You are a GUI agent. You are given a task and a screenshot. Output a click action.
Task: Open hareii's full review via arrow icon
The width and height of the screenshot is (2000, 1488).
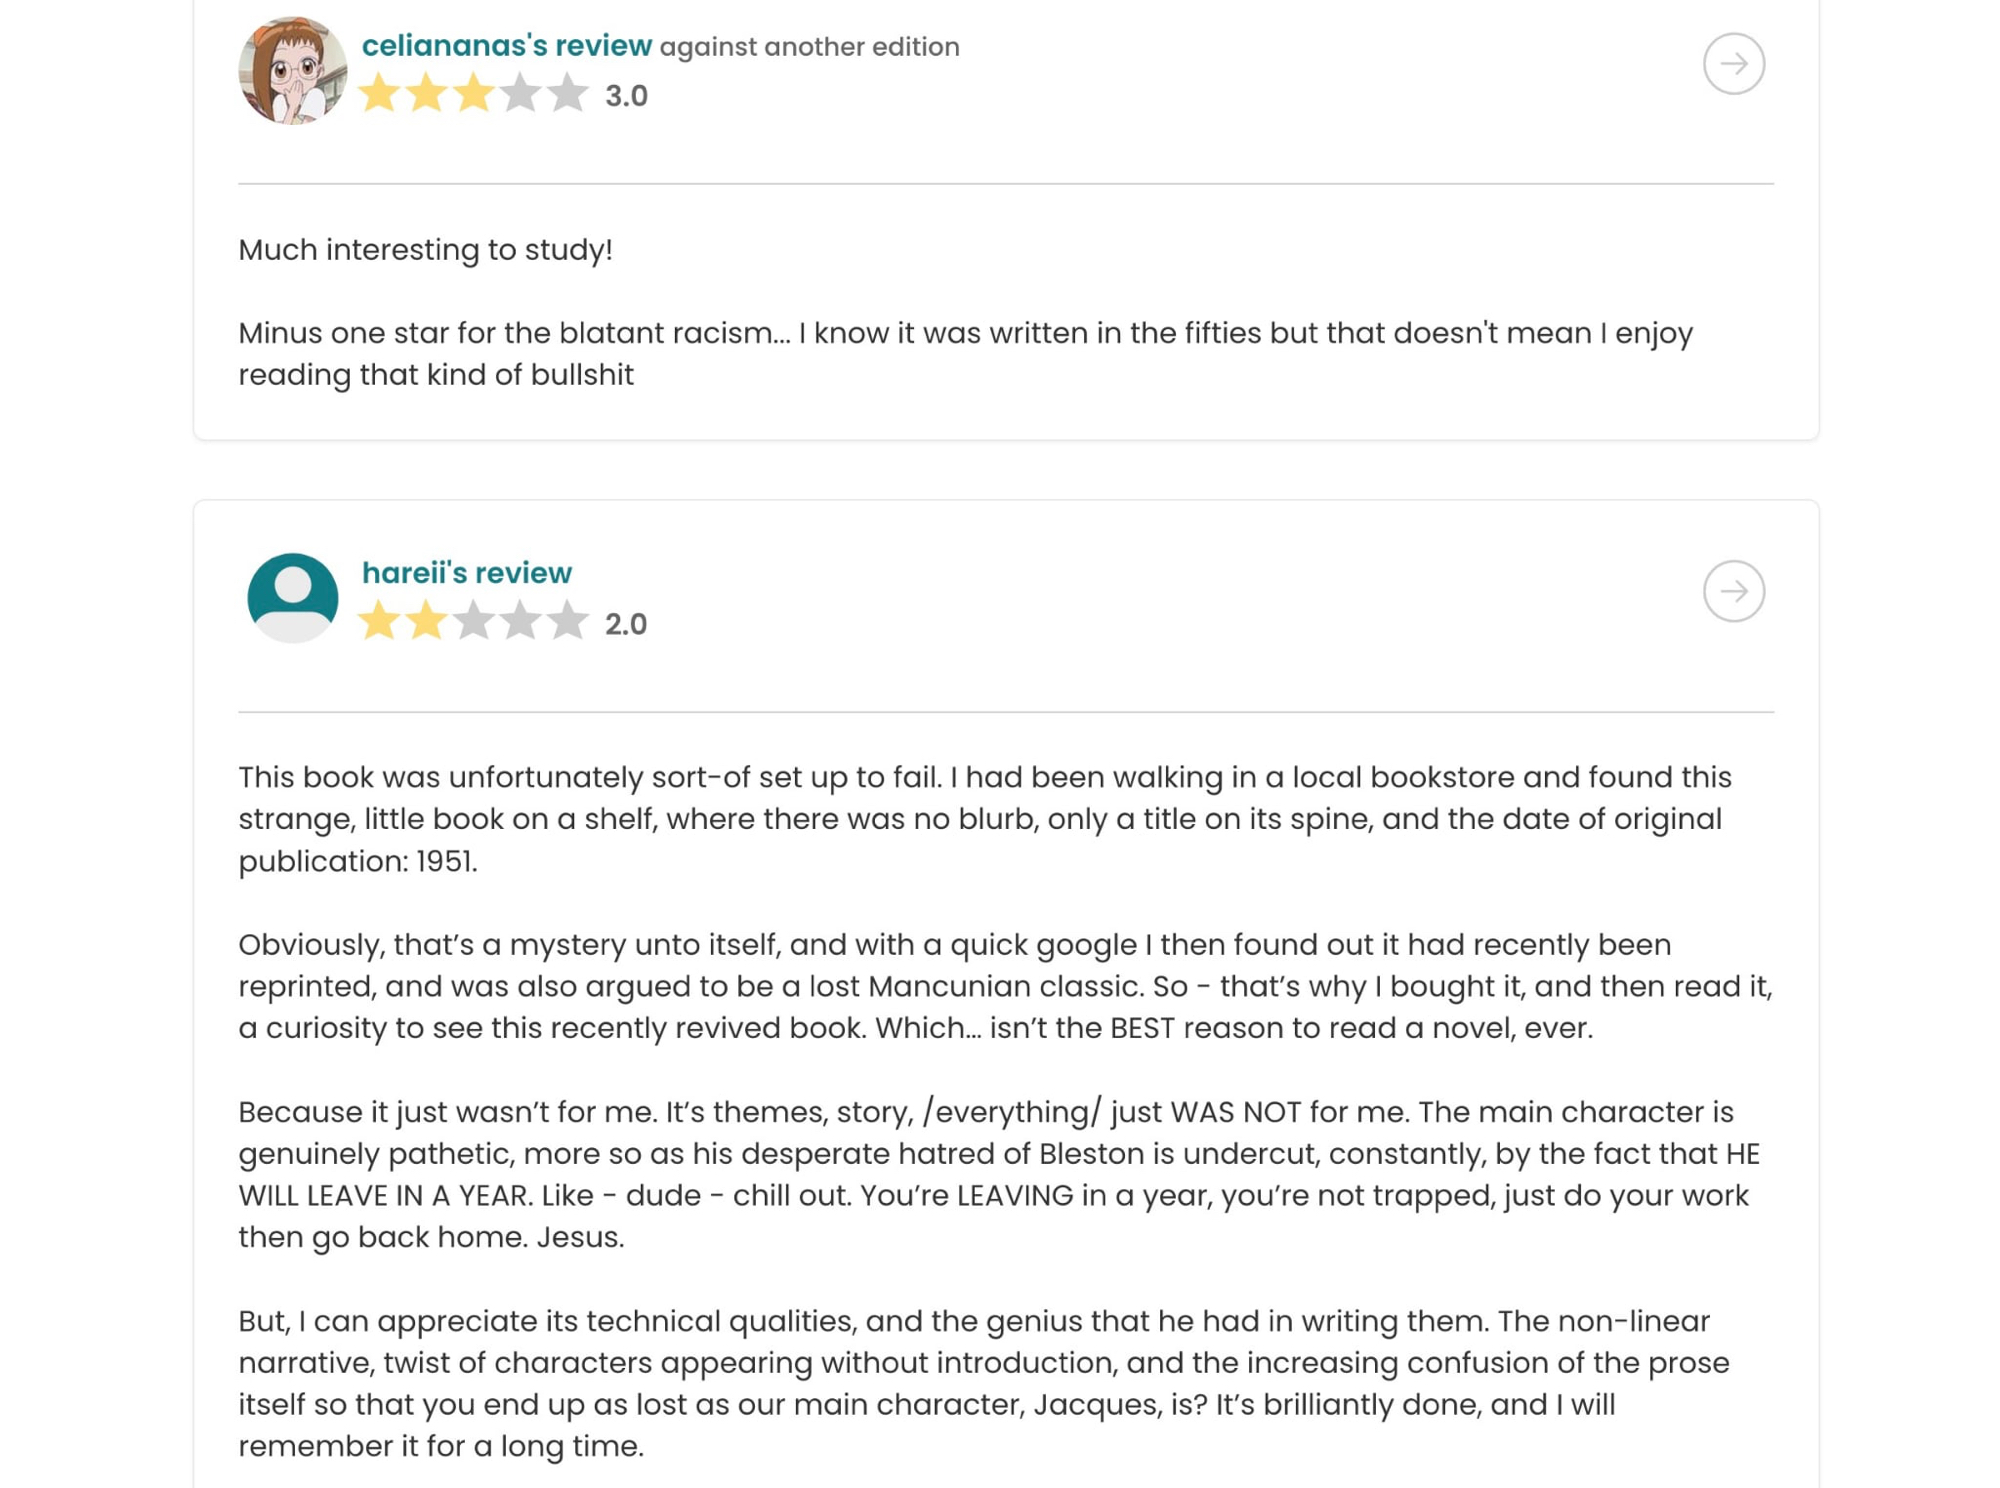(x=1733, y=591)
